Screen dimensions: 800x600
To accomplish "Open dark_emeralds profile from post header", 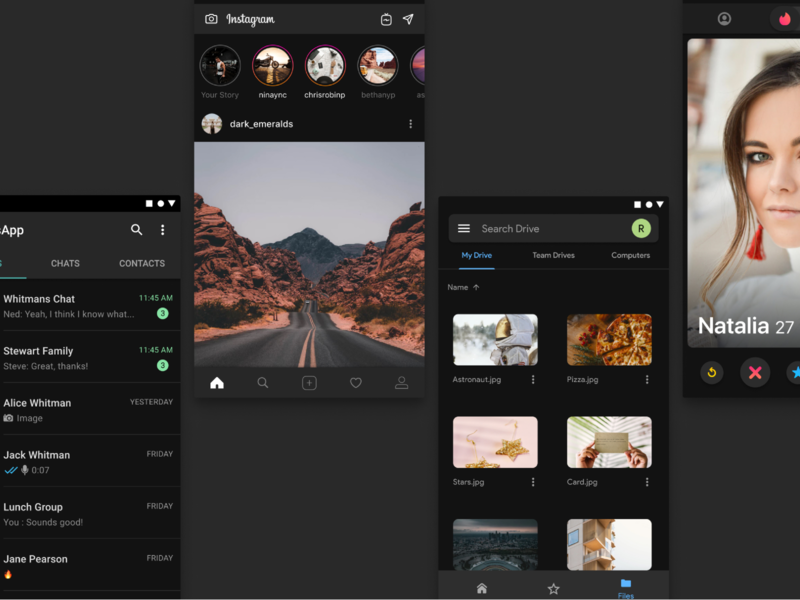I will click(261, 124).
